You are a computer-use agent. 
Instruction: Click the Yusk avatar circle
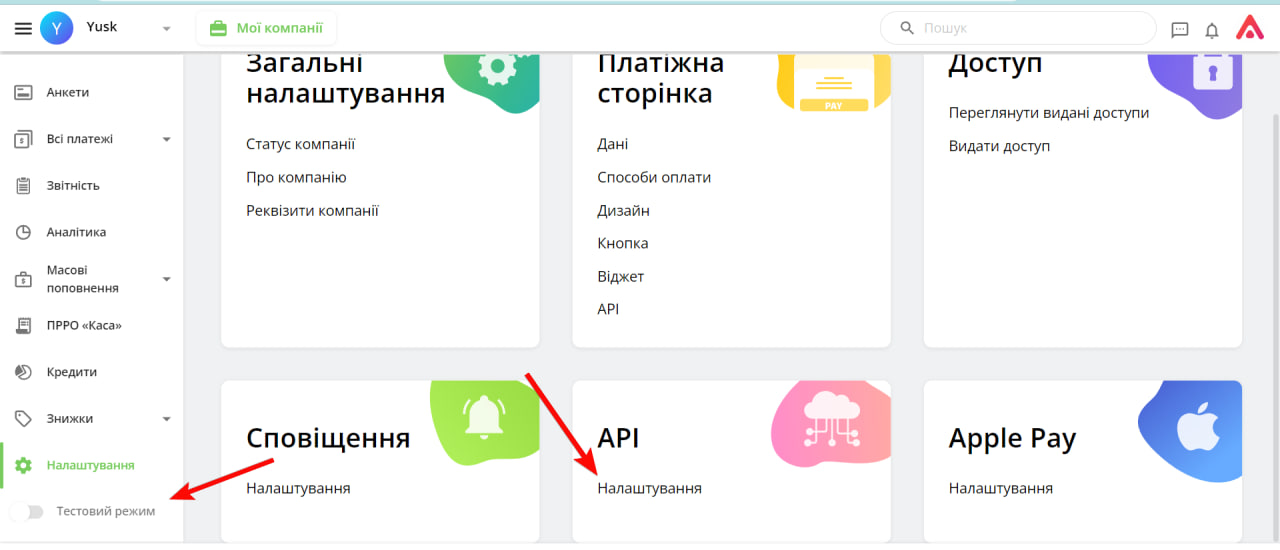tap(56, 29)
